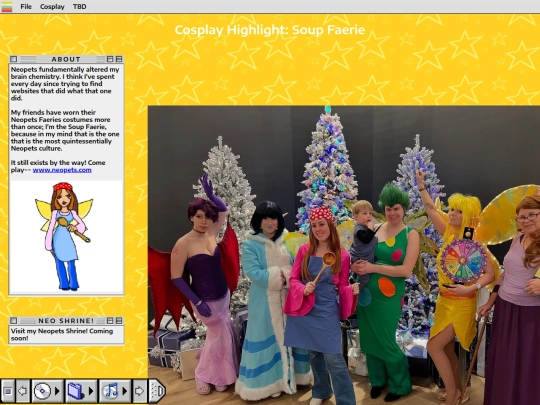The height and width of the screenshot is (405, 540).
Task: Click the 'Visit my Neopets Shrine! Coming soon!' text
Action: pos(62,335)
